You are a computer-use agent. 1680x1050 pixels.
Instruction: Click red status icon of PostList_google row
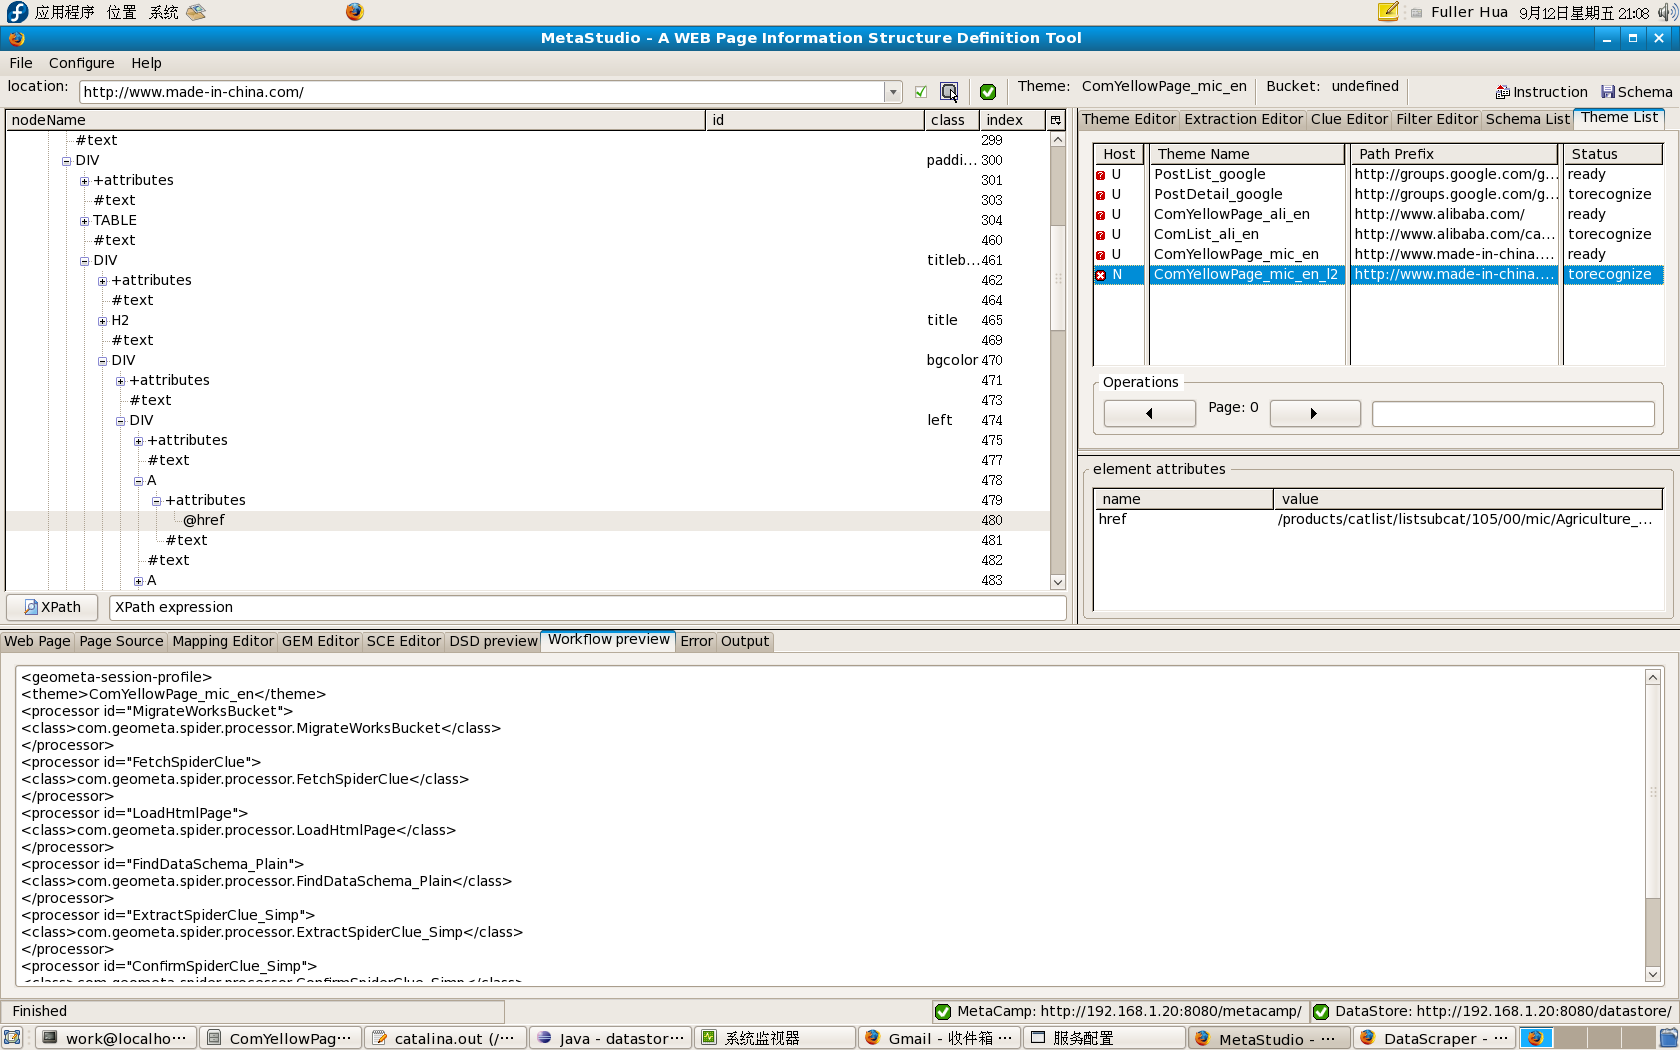1101,175
